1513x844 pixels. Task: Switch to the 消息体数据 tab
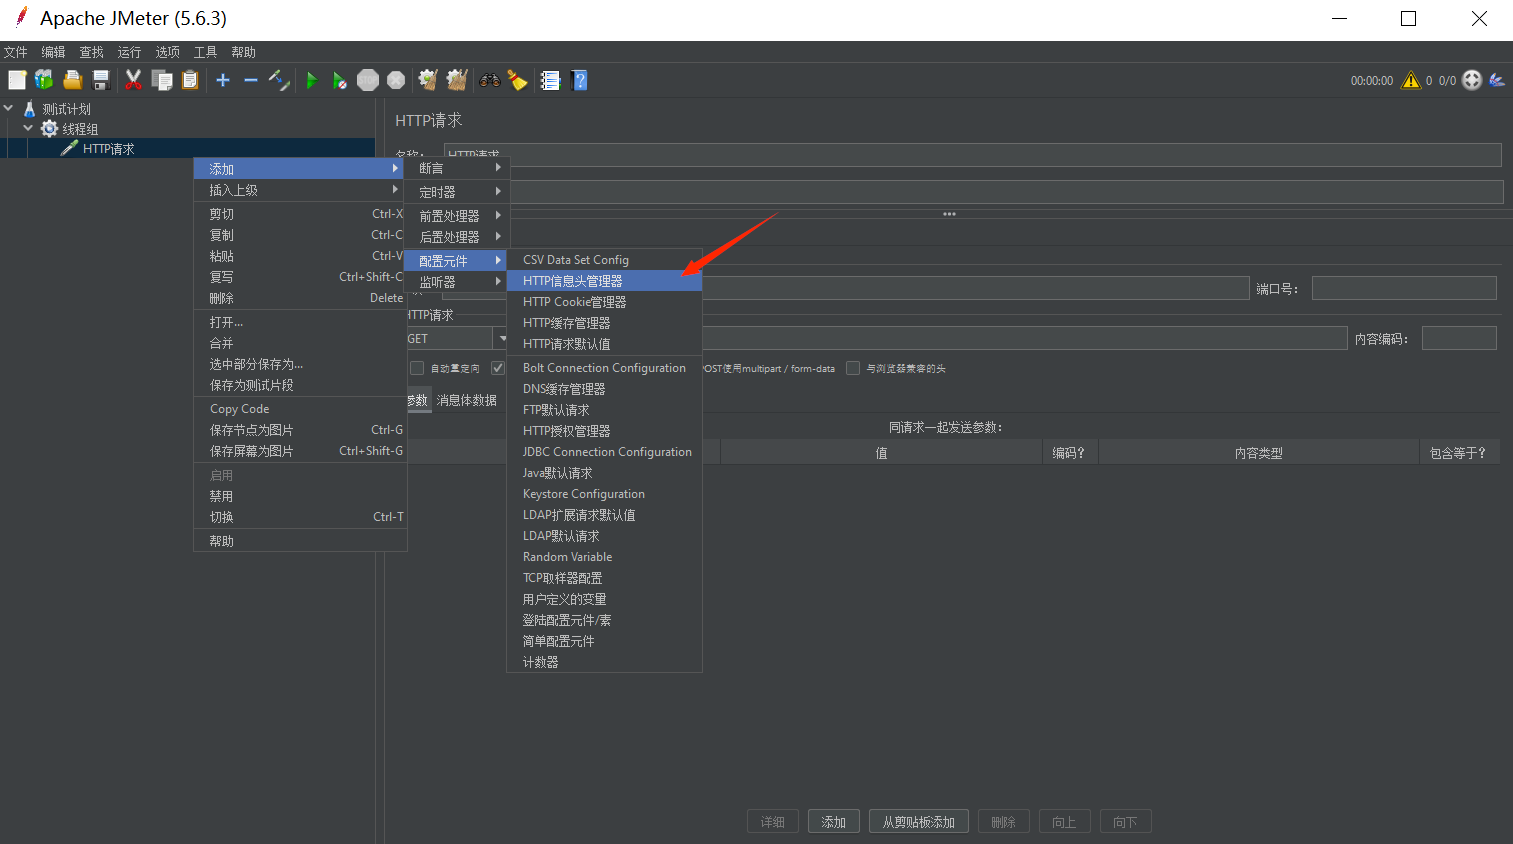(x=467, y=400)
